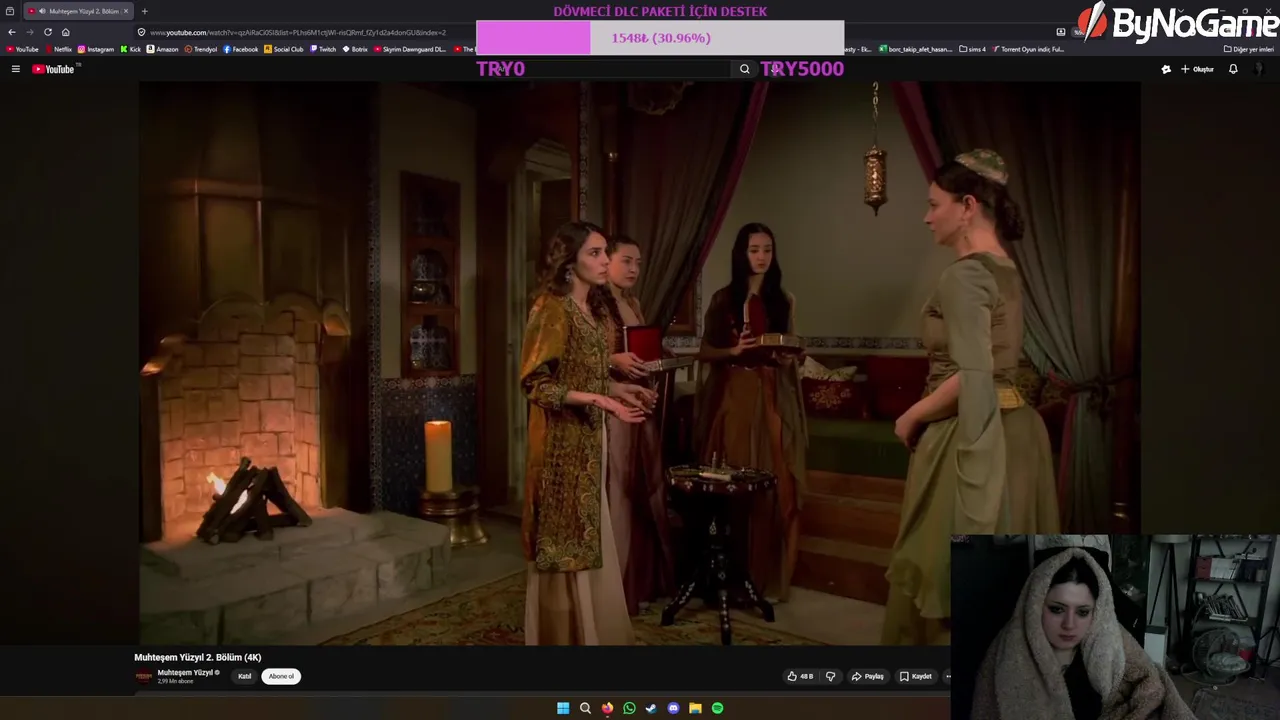Click the video player area
The width and height of the screenshot is (1280, 720).
(640, 363)
